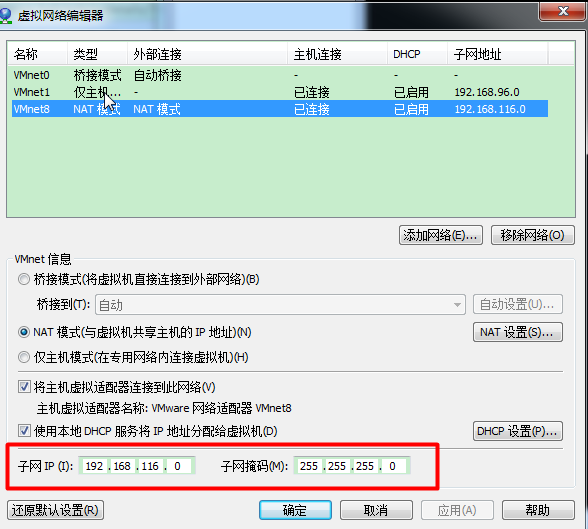Click the DHCP column header
Image resolution: width=588 pixels, height=529 pixels.
click(x=417, y=54)
